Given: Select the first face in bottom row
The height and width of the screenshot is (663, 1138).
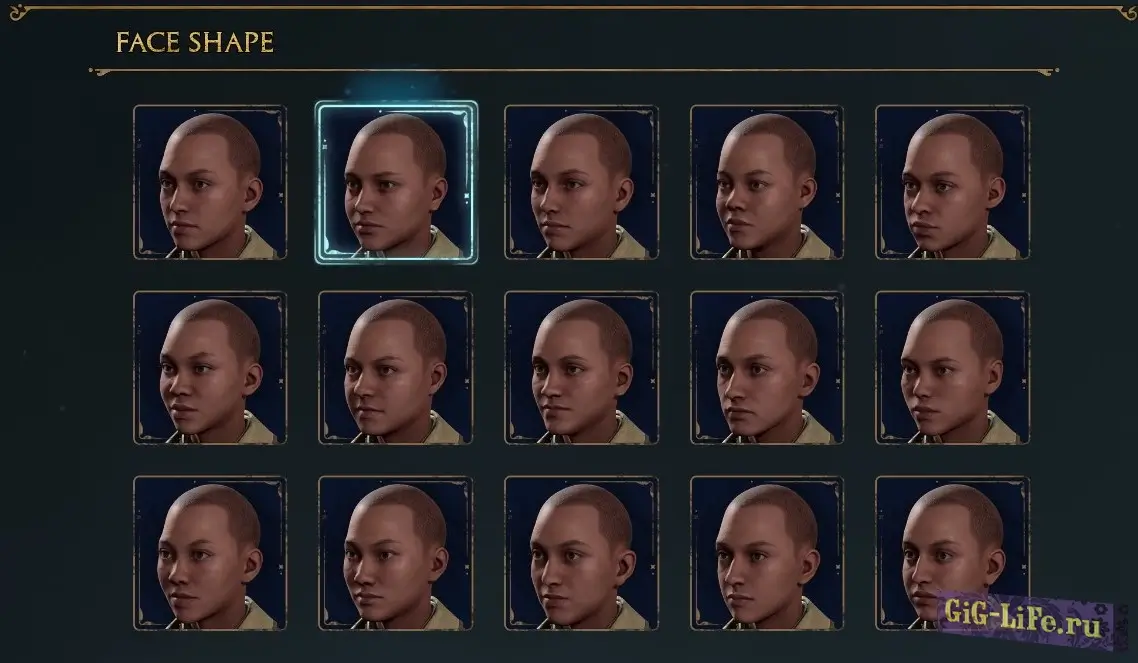Looking at the screenshot, I should point(210,553).
